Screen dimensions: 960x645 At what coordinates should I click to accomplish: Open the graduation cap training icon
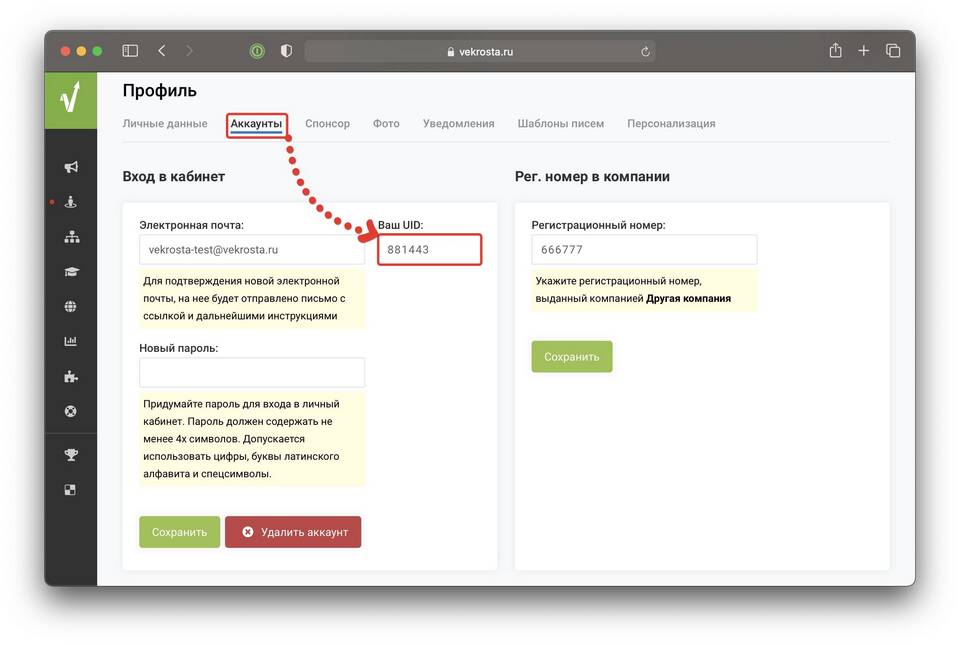[71, 272]
